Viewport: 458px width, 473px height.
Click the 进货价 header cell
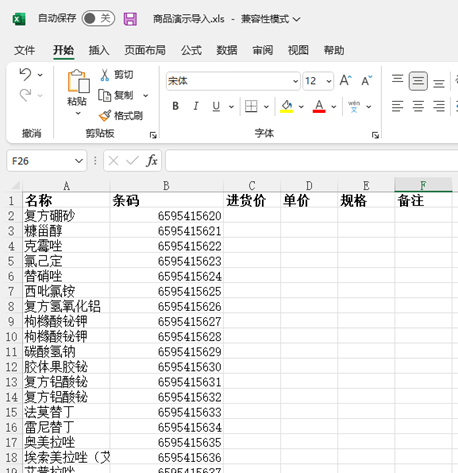252,201
